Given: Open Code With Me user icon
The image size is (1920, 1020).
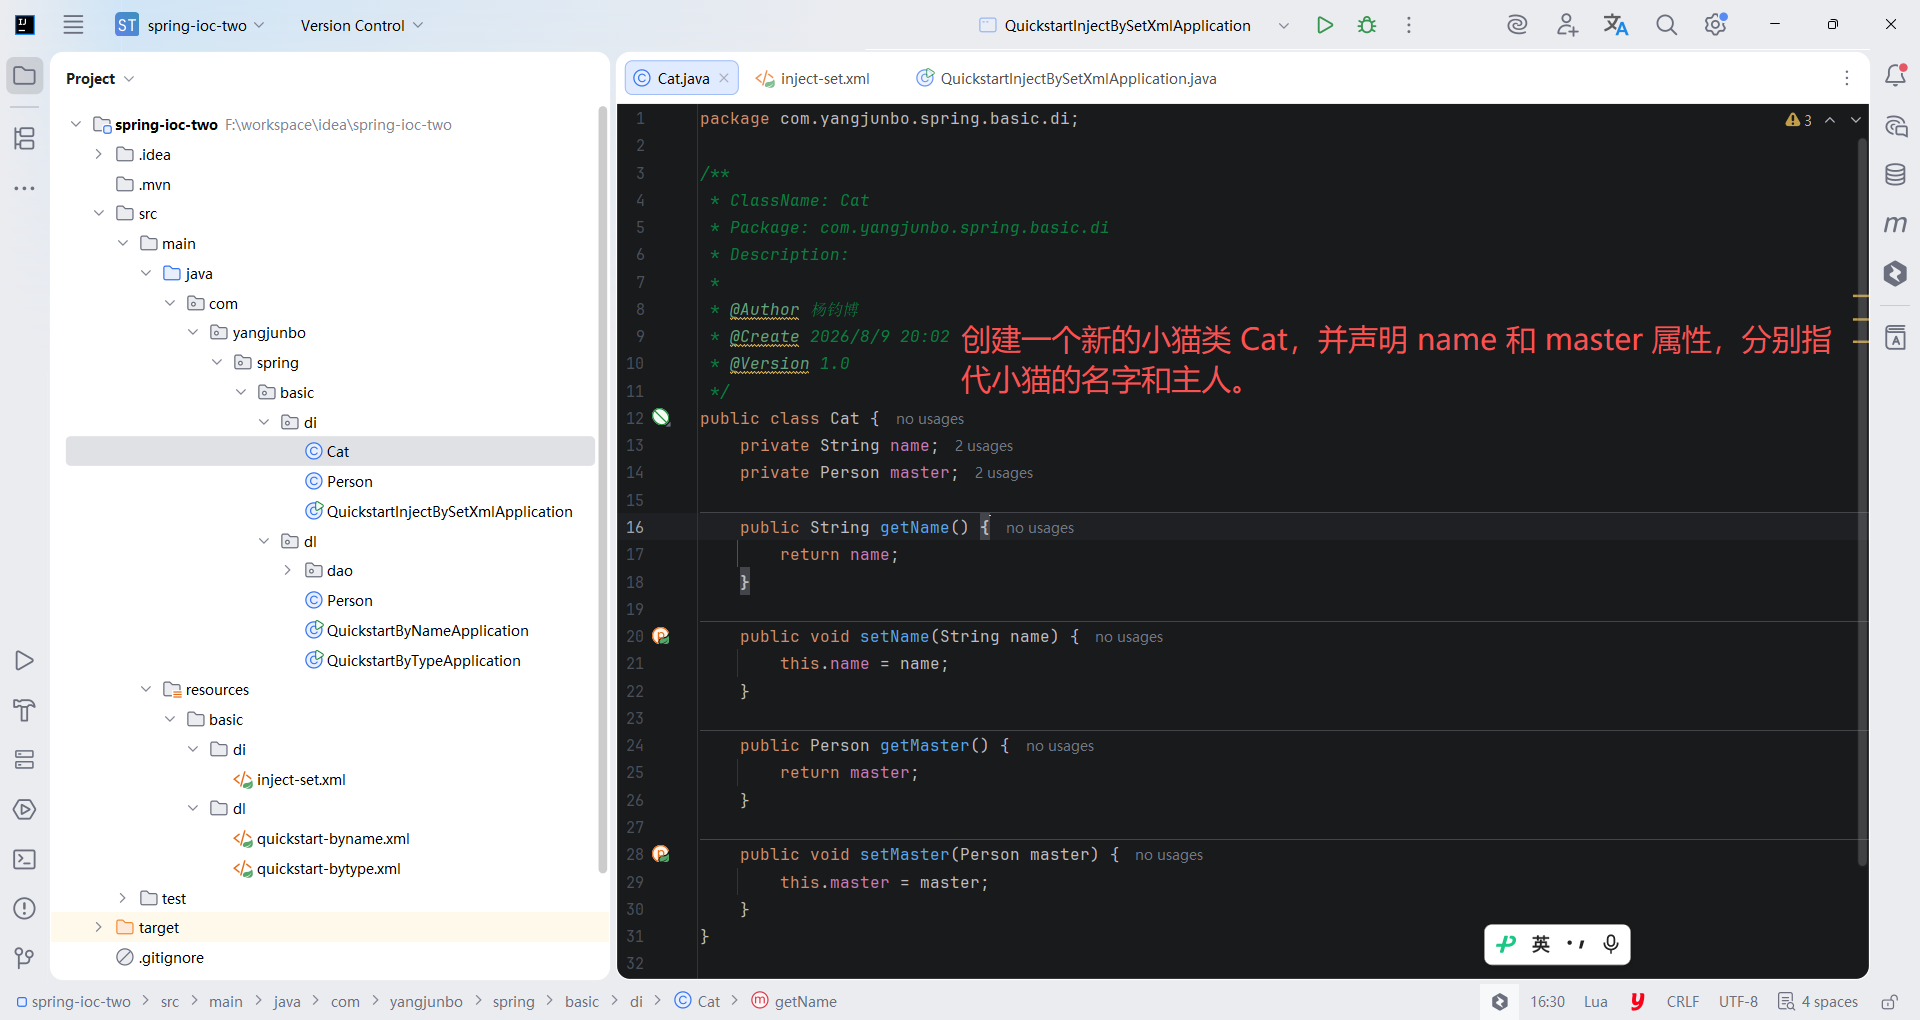Looking at the screenshot, I should tap(1567, 25).
